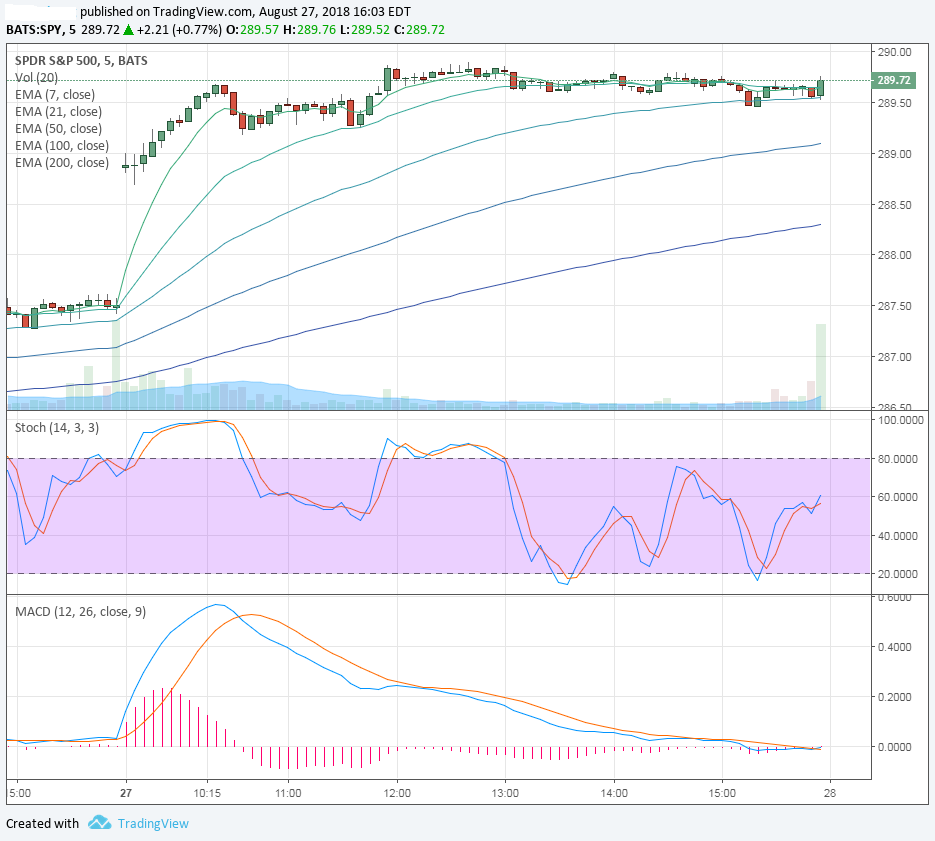Click the TradingView cloud logo icon
Image resolution: width=935 pixels, height=841 pixels.
coord(100,823)
